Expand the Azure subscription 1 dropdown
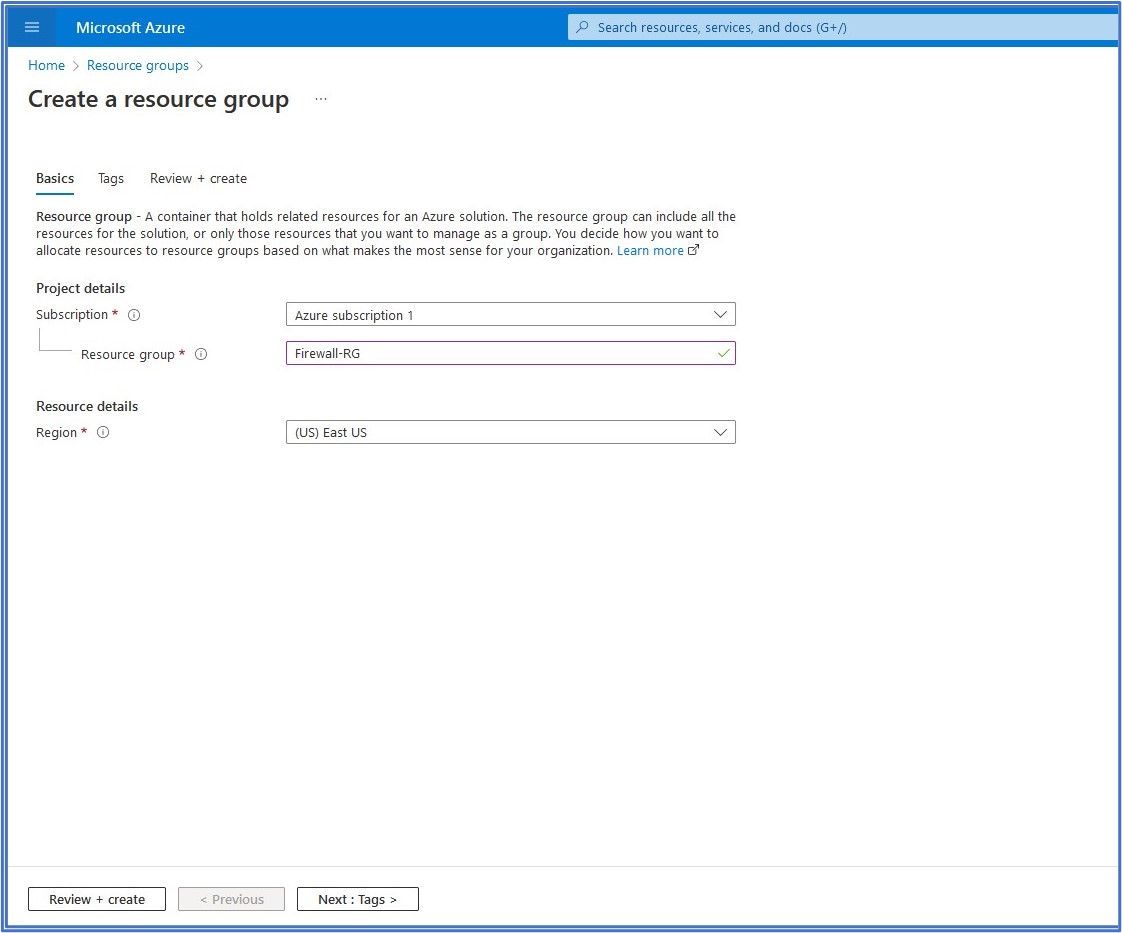1122x933 pixels. (x=510, y=315)
